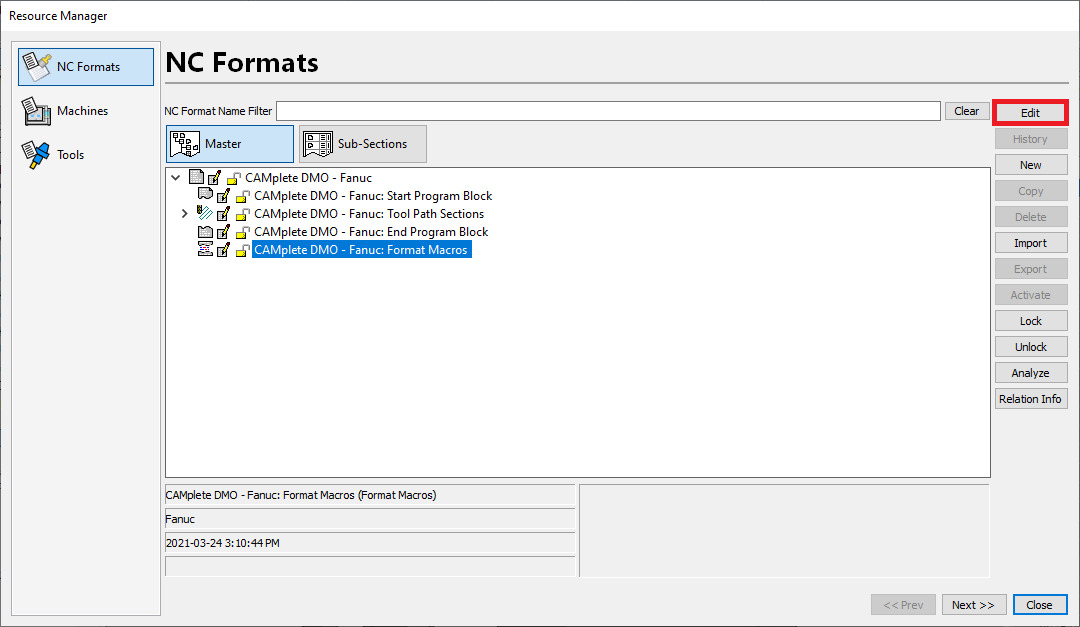Click the Tool Path Sections type icon
Image resolution: width=1080 pixels, height=627 pixels.
[205, 213]
